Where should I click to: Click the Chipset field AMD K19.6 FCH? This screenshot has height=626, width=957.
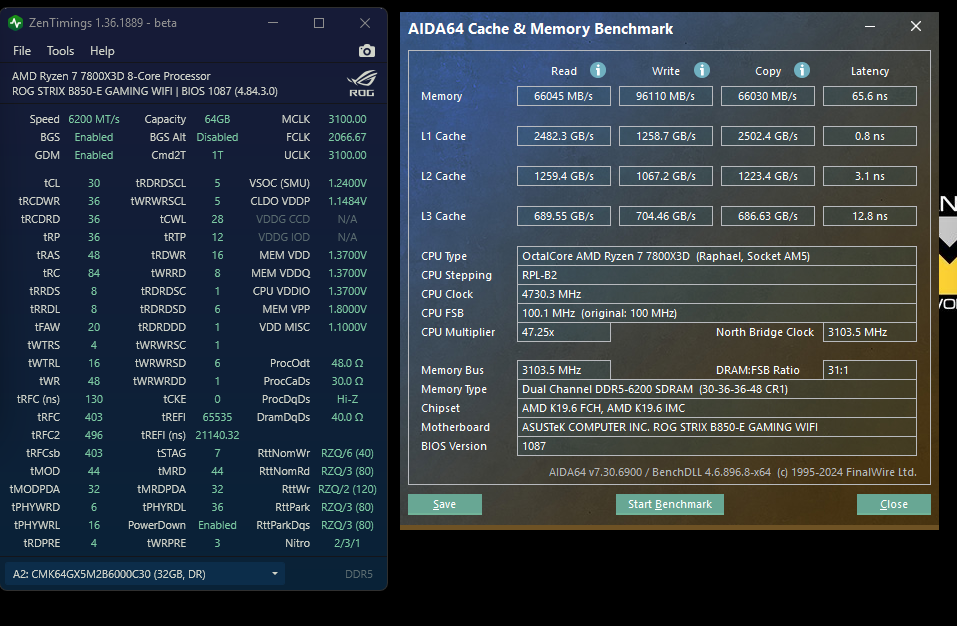tap(717, 408)
